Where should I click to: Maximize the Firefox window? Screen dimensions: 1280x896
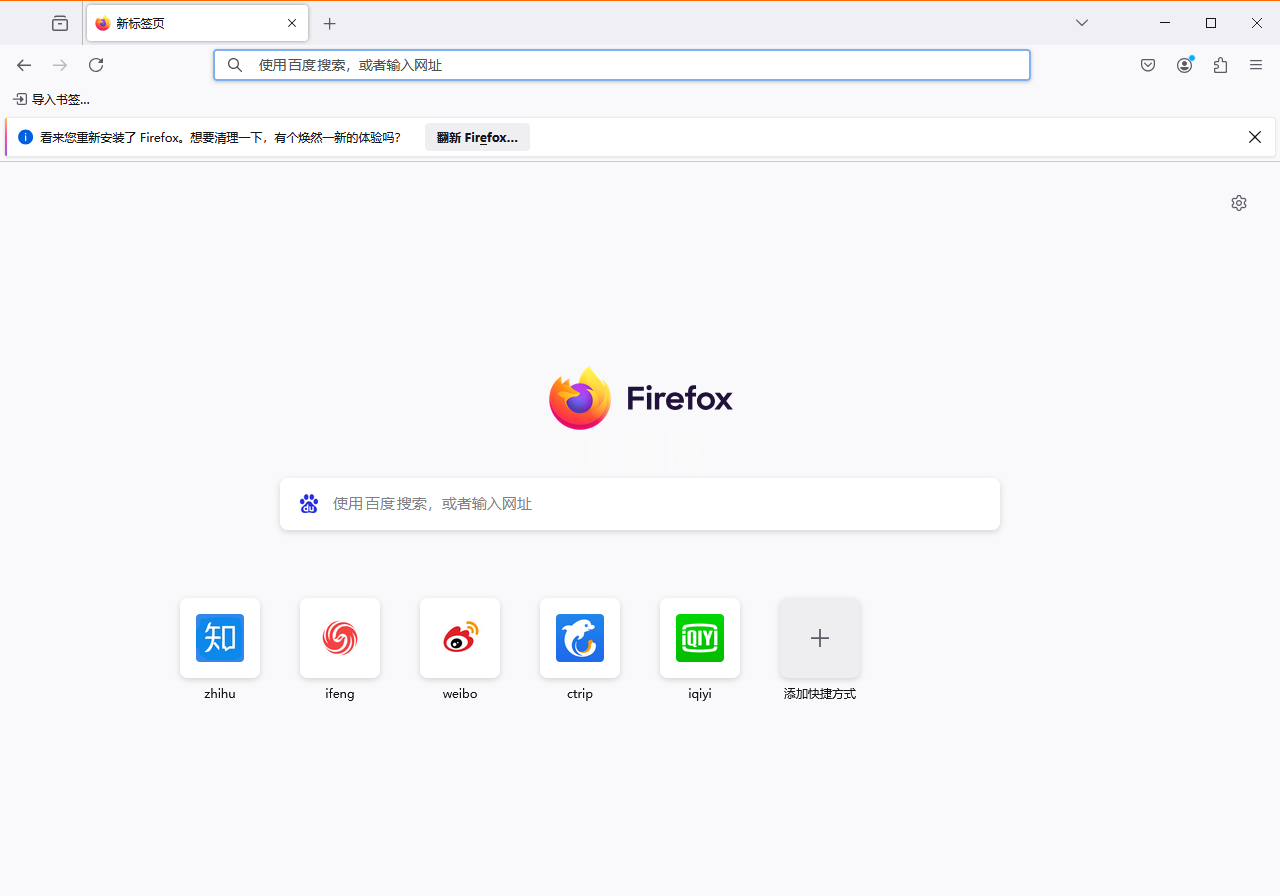pyautogui.click(x=1211, y=23)
